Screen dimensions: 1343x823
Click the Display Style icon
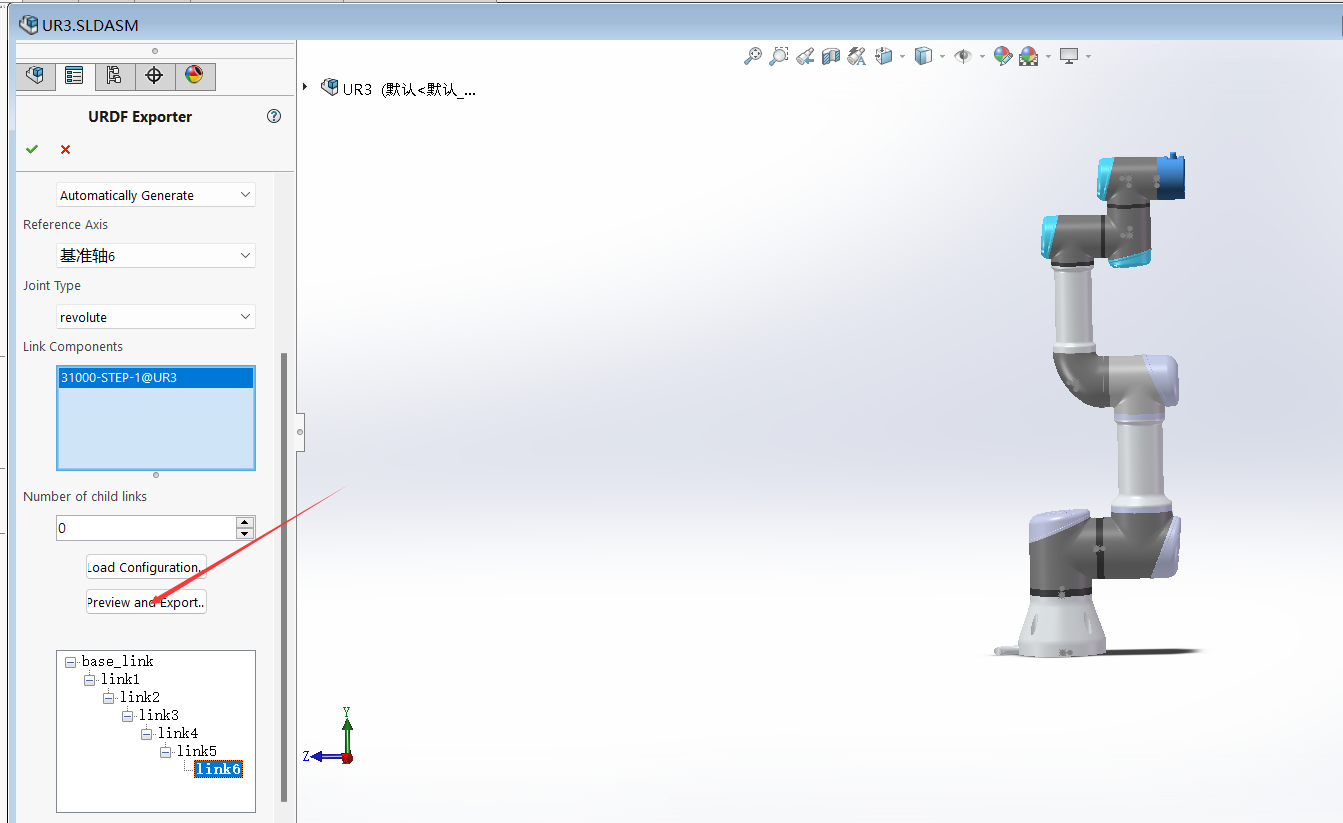(924, 56)
